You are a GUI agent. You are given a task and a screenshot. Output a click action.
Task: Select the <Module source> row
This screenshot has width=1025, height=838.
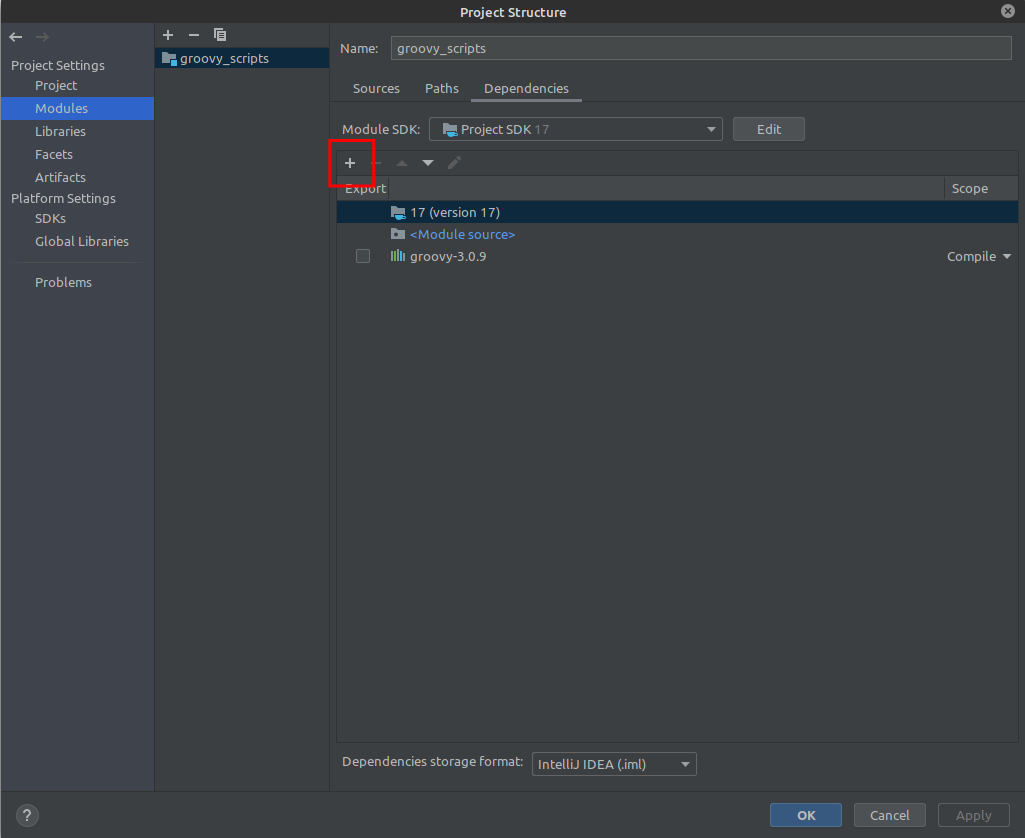click(677, 234)
